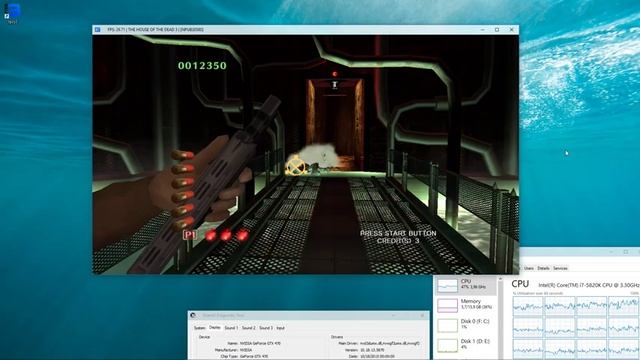Select CPU in Task Manager performance sidebar

(x=466, y=285)
